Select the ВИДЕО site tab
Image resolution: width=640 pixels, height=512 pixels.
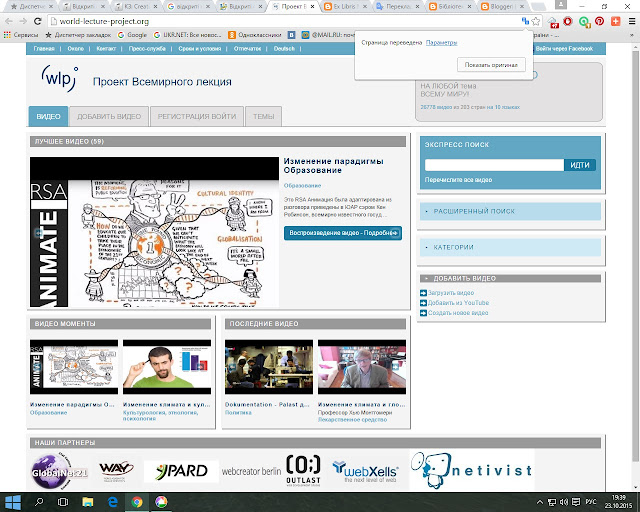point(48,116)
